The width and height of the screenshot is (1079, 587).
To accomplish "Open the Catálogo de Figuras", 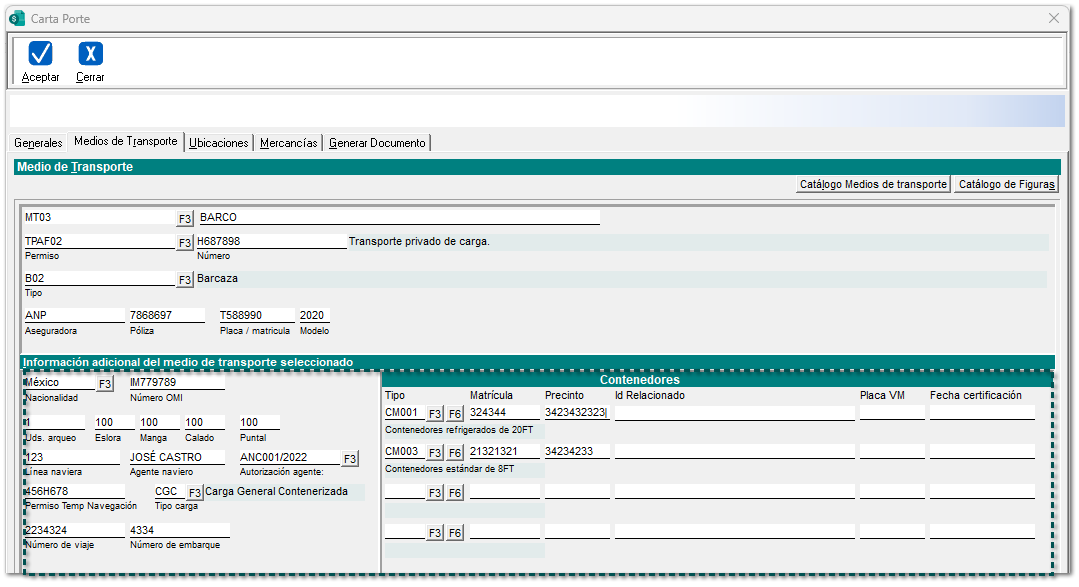I will (x=1006, y=184).
